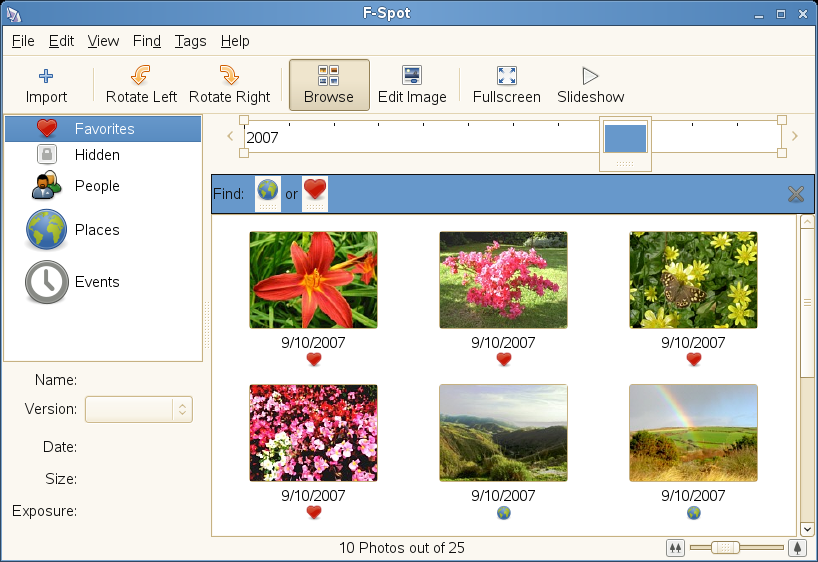Select the Events tag
818x562 pixels.
point(103,282)
